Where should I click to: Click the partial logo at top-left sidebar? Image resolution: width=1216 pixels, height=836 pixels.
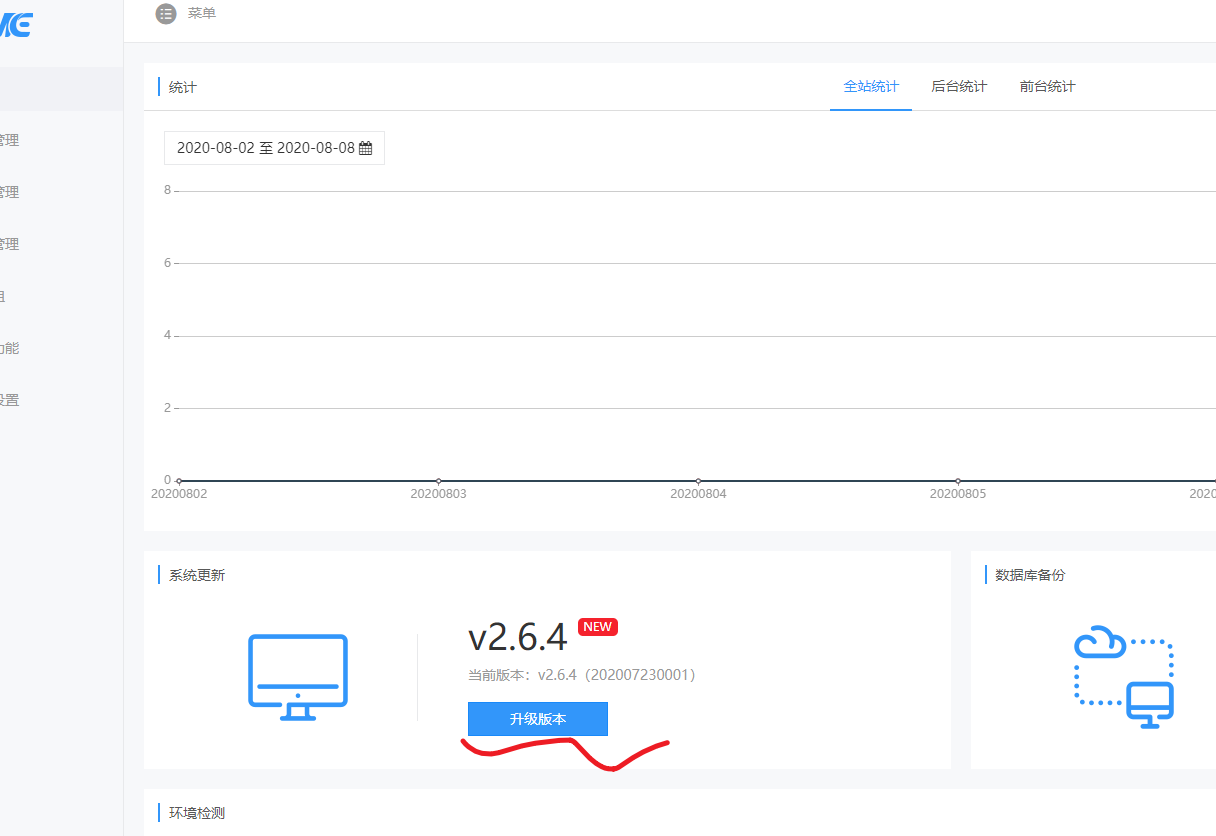tap(15, 26)
